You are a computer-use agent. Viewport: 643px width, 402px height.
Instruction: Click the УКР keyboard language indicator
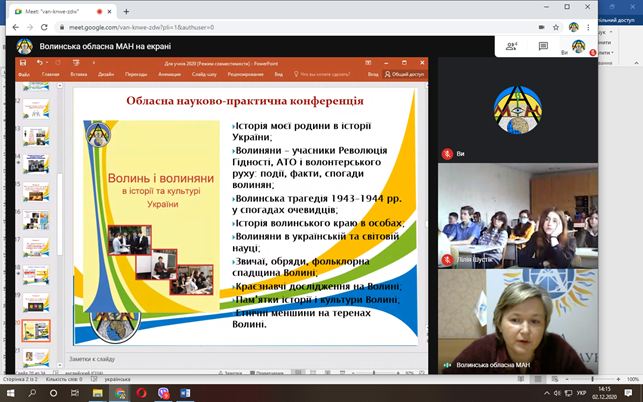coord(581,391)
